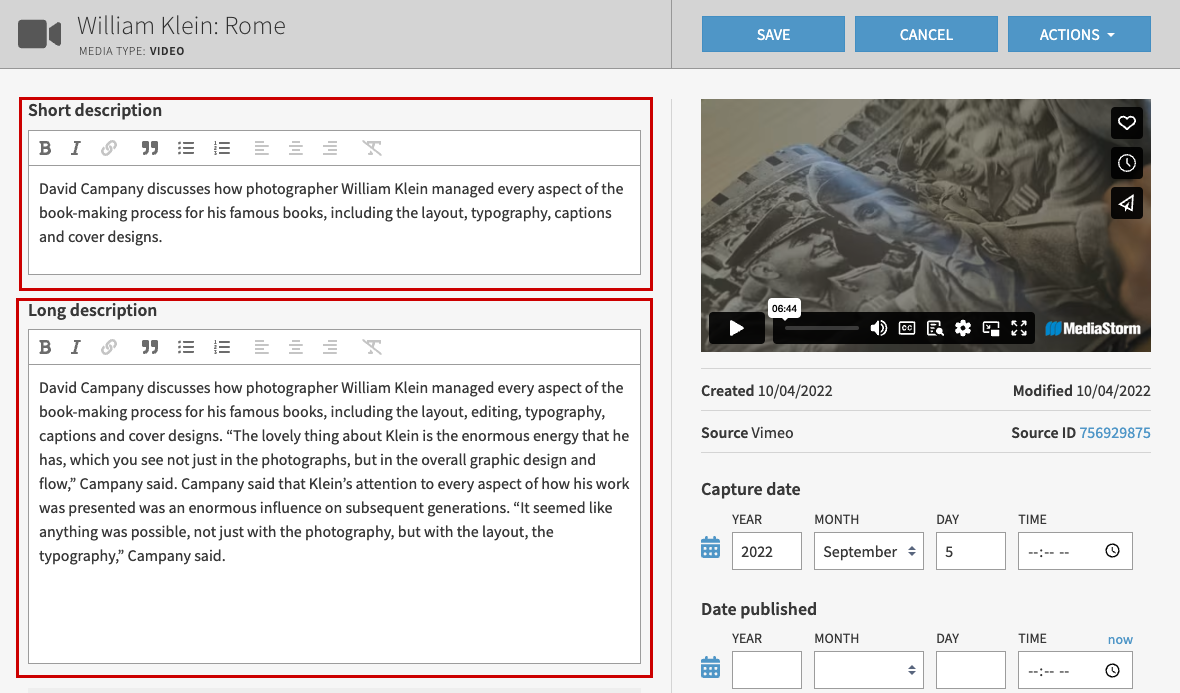Open Source ID 756929875 link
1180x693 pixels.
(1114, 433)
